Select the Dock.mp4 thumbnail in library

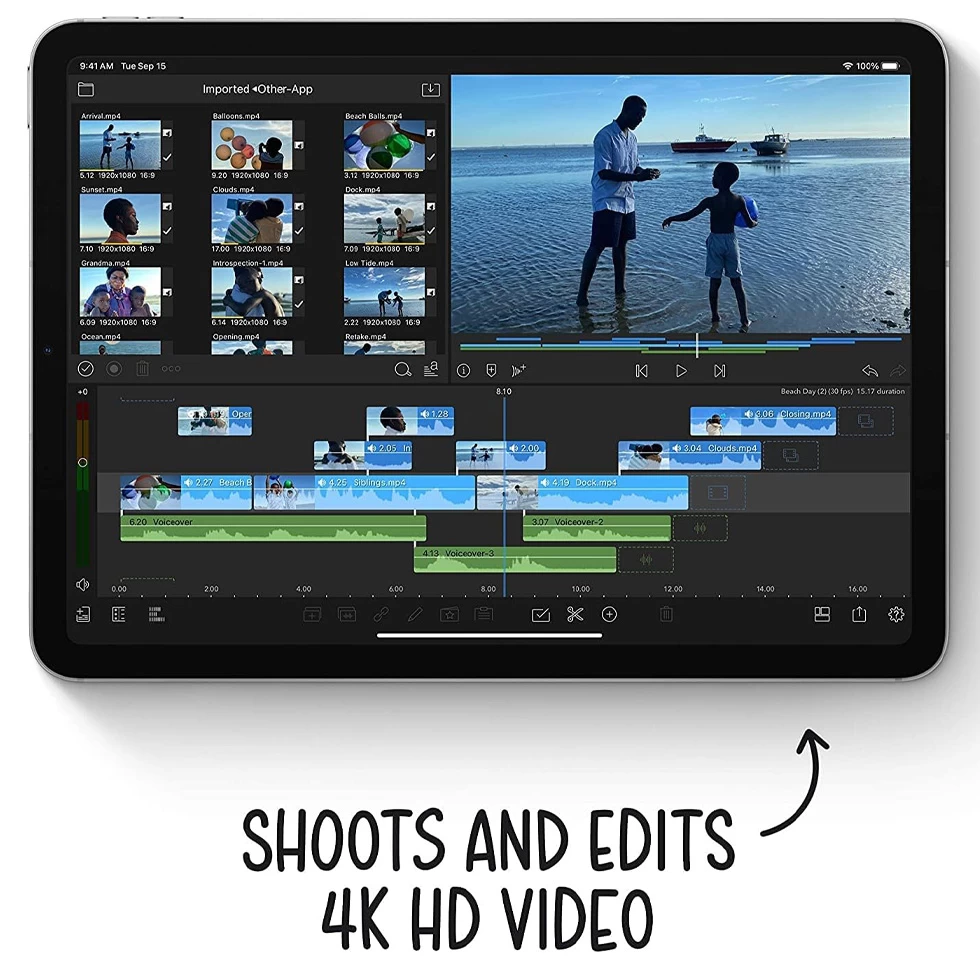[x=384, y=219]
